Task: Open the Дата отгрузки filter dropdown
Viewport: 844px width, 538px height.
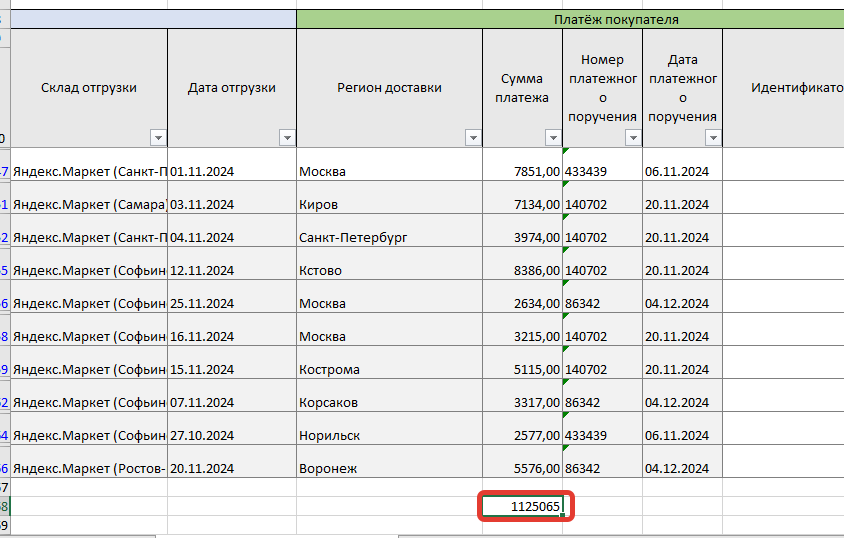Action: pyautogui.click(x=287, y=138)
